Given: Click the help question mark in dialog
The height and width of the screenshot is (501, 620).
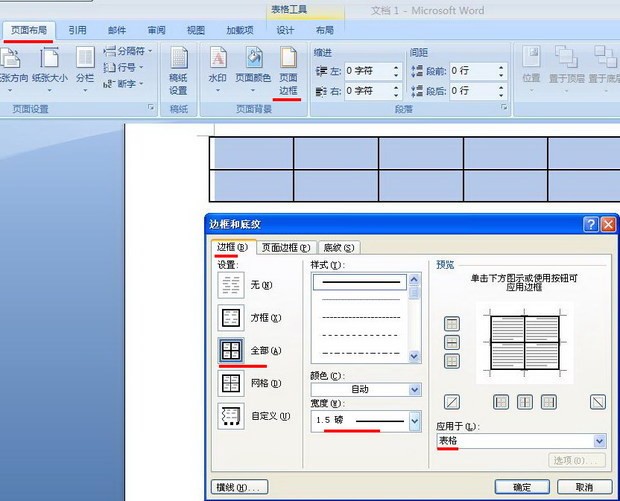Looking at the screenshot, I should coord(591,225).
